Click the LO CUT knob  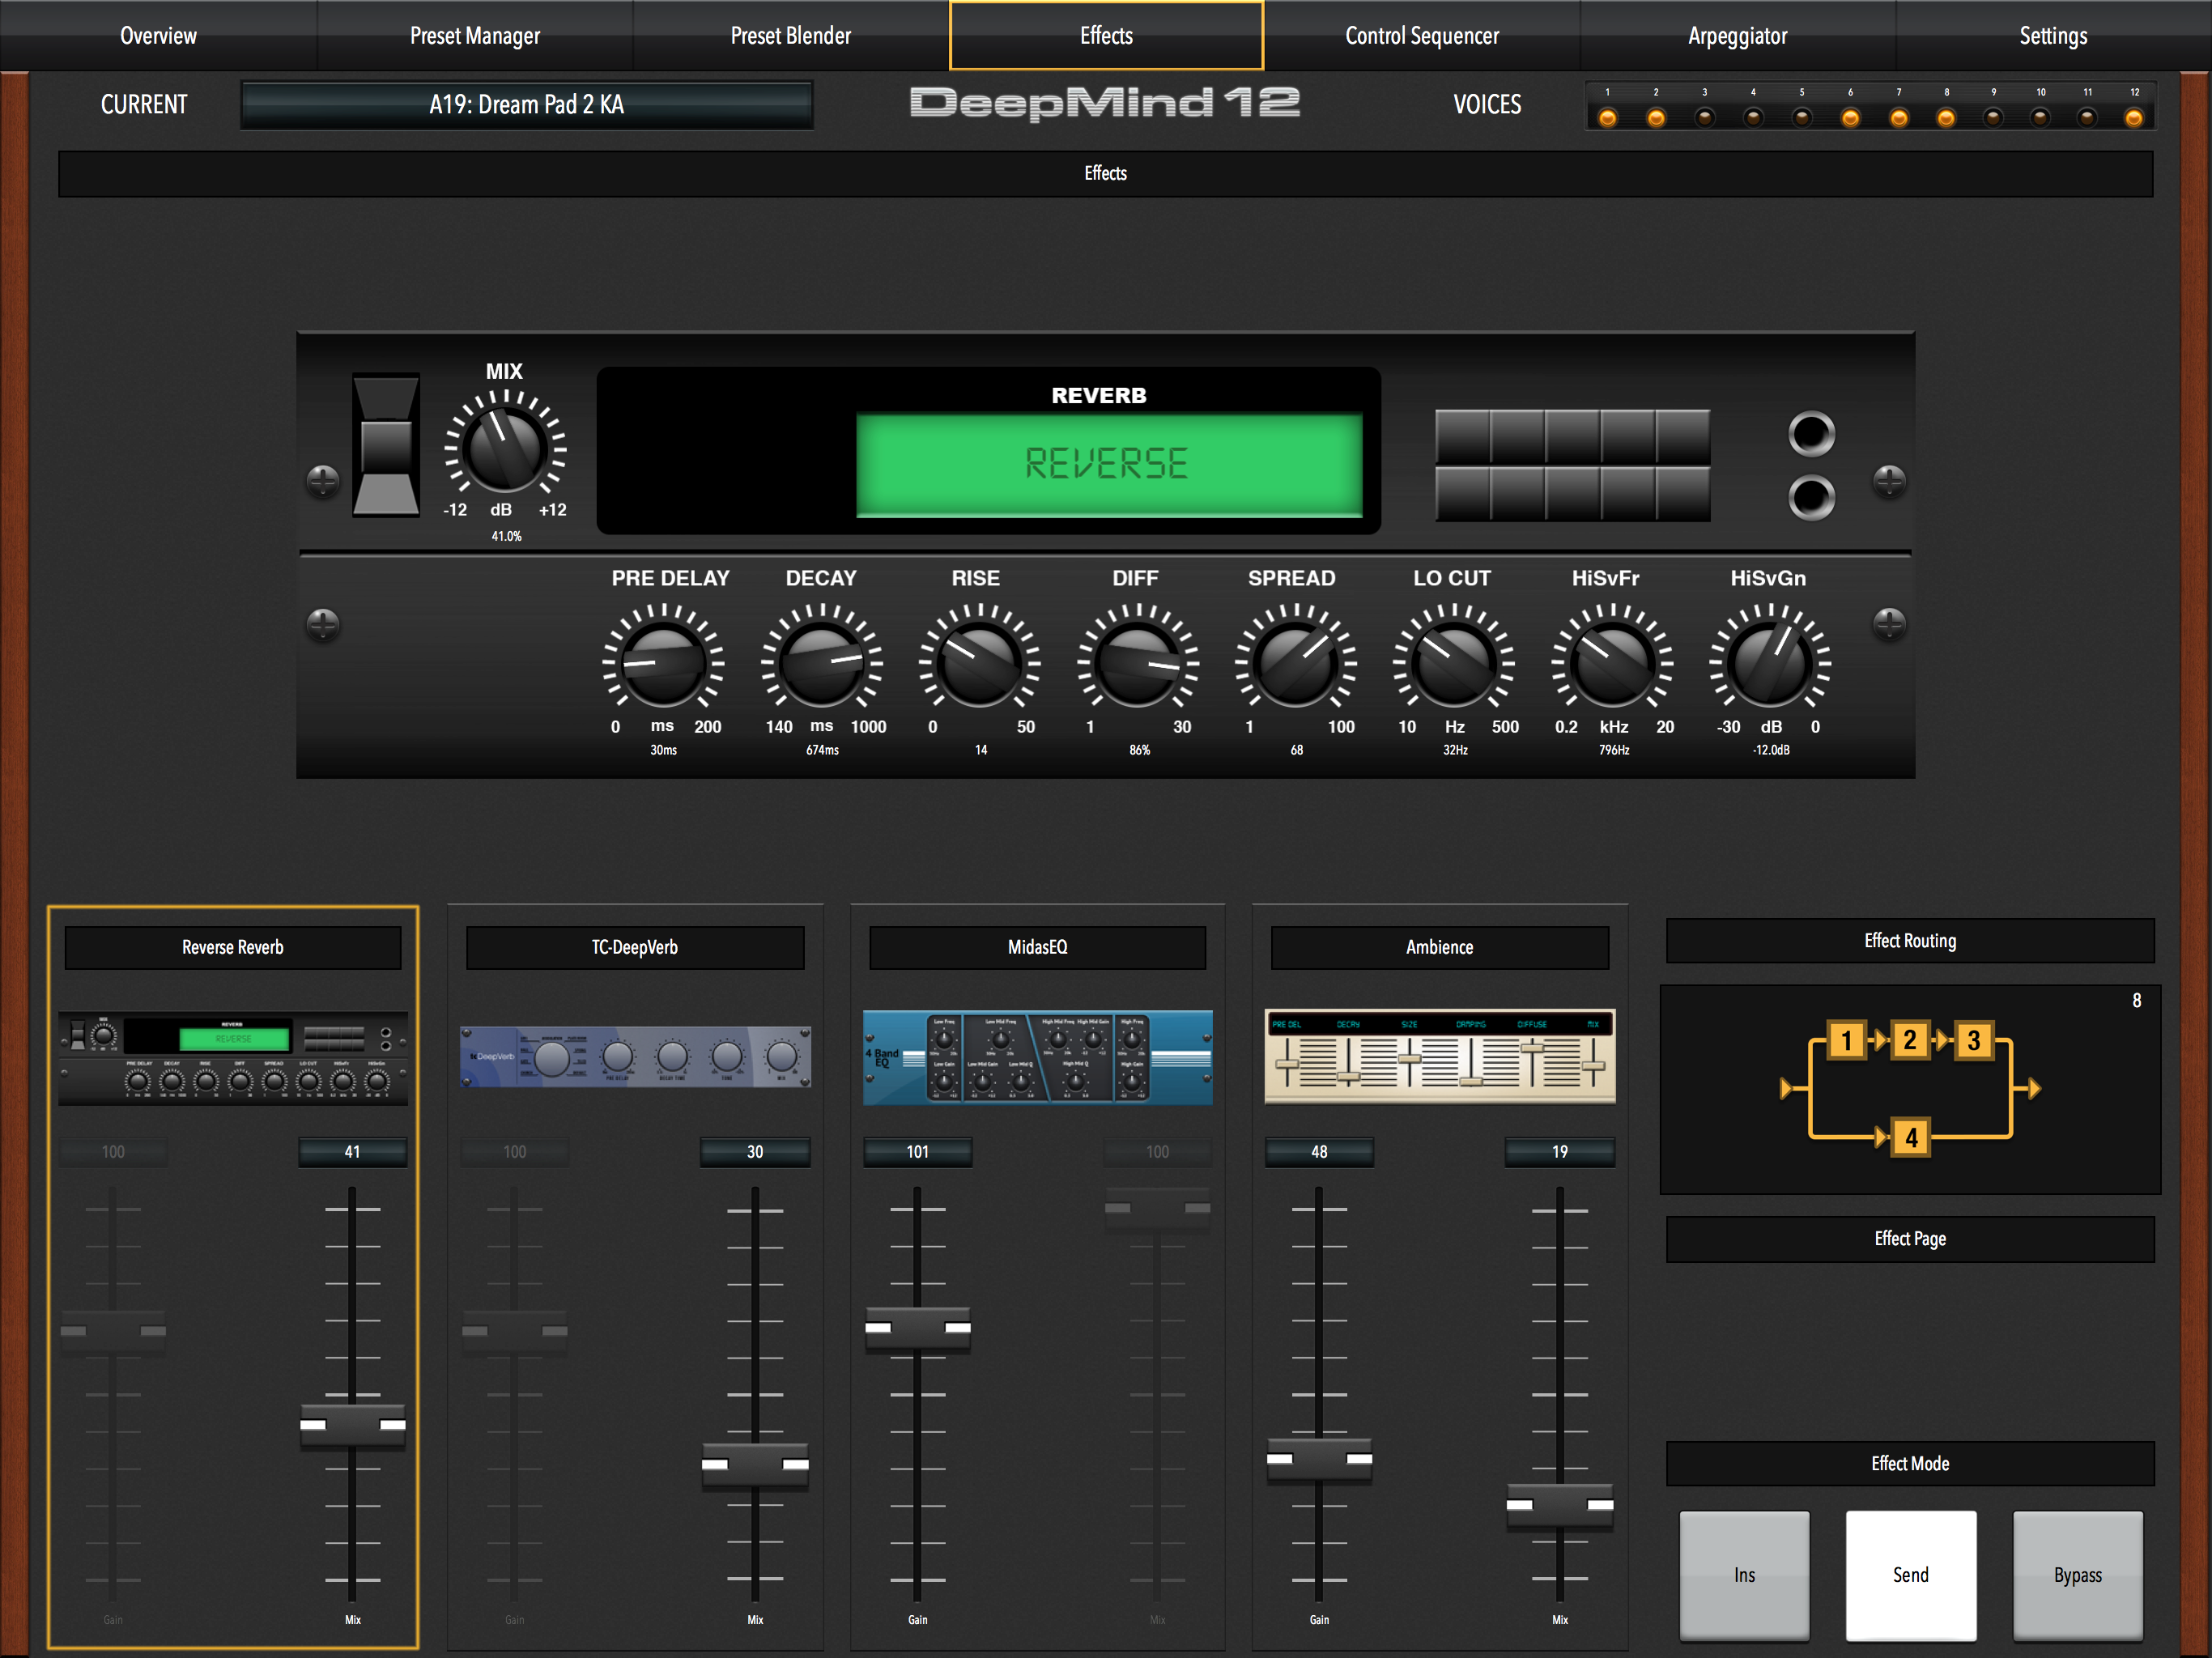click(x=1453, y=662)
